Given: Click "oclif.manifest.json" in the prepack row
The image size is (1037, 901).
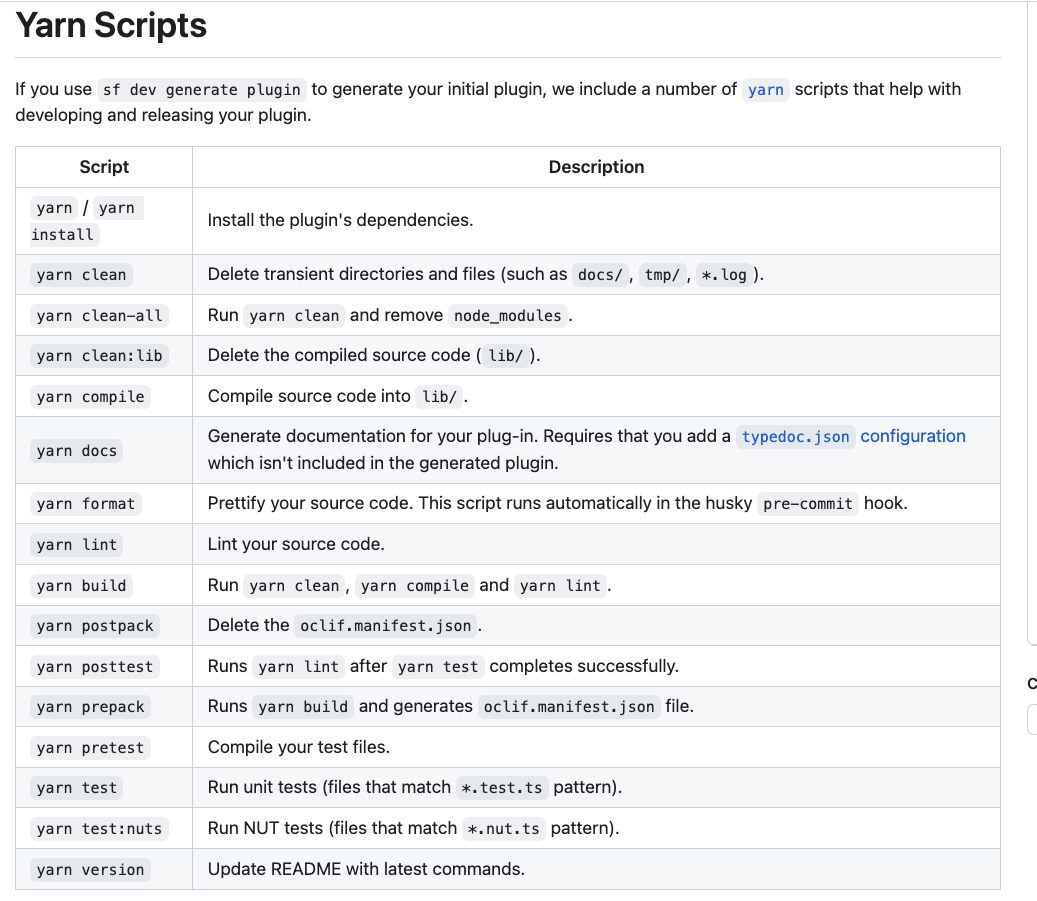Looking at the screenshot, I should 568,706.
